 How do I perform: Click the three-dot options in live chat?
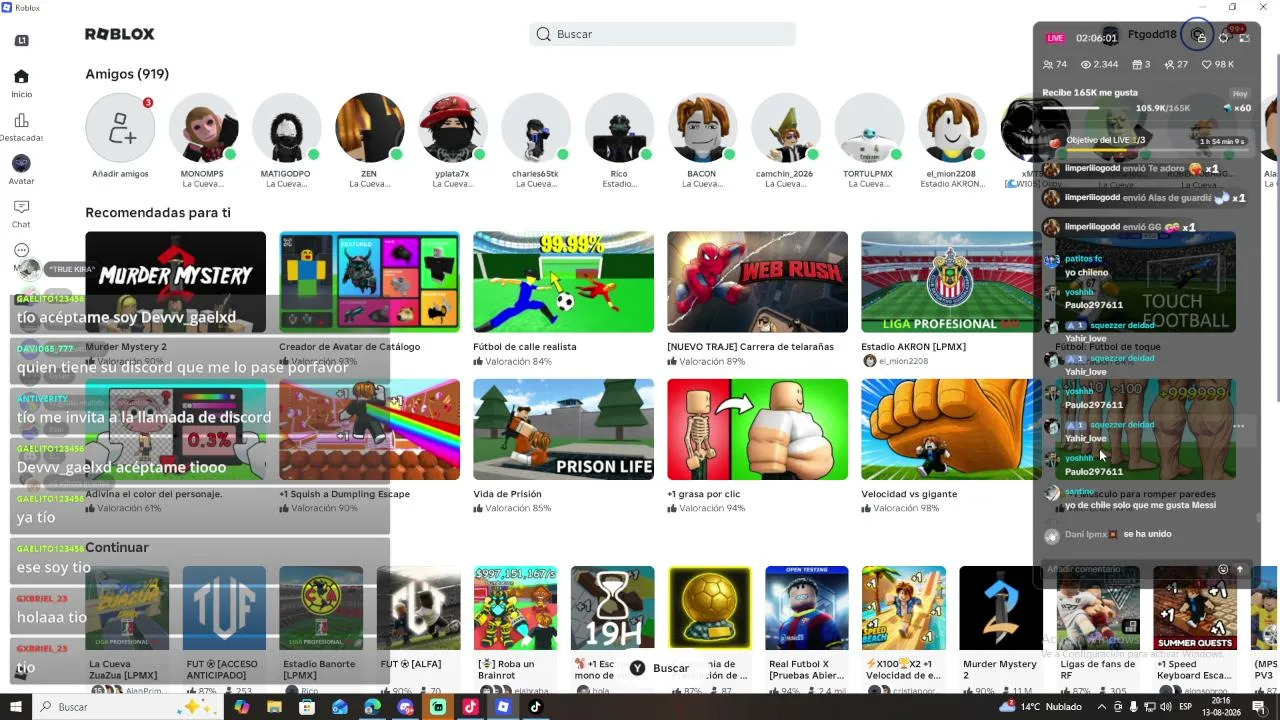1238,427
